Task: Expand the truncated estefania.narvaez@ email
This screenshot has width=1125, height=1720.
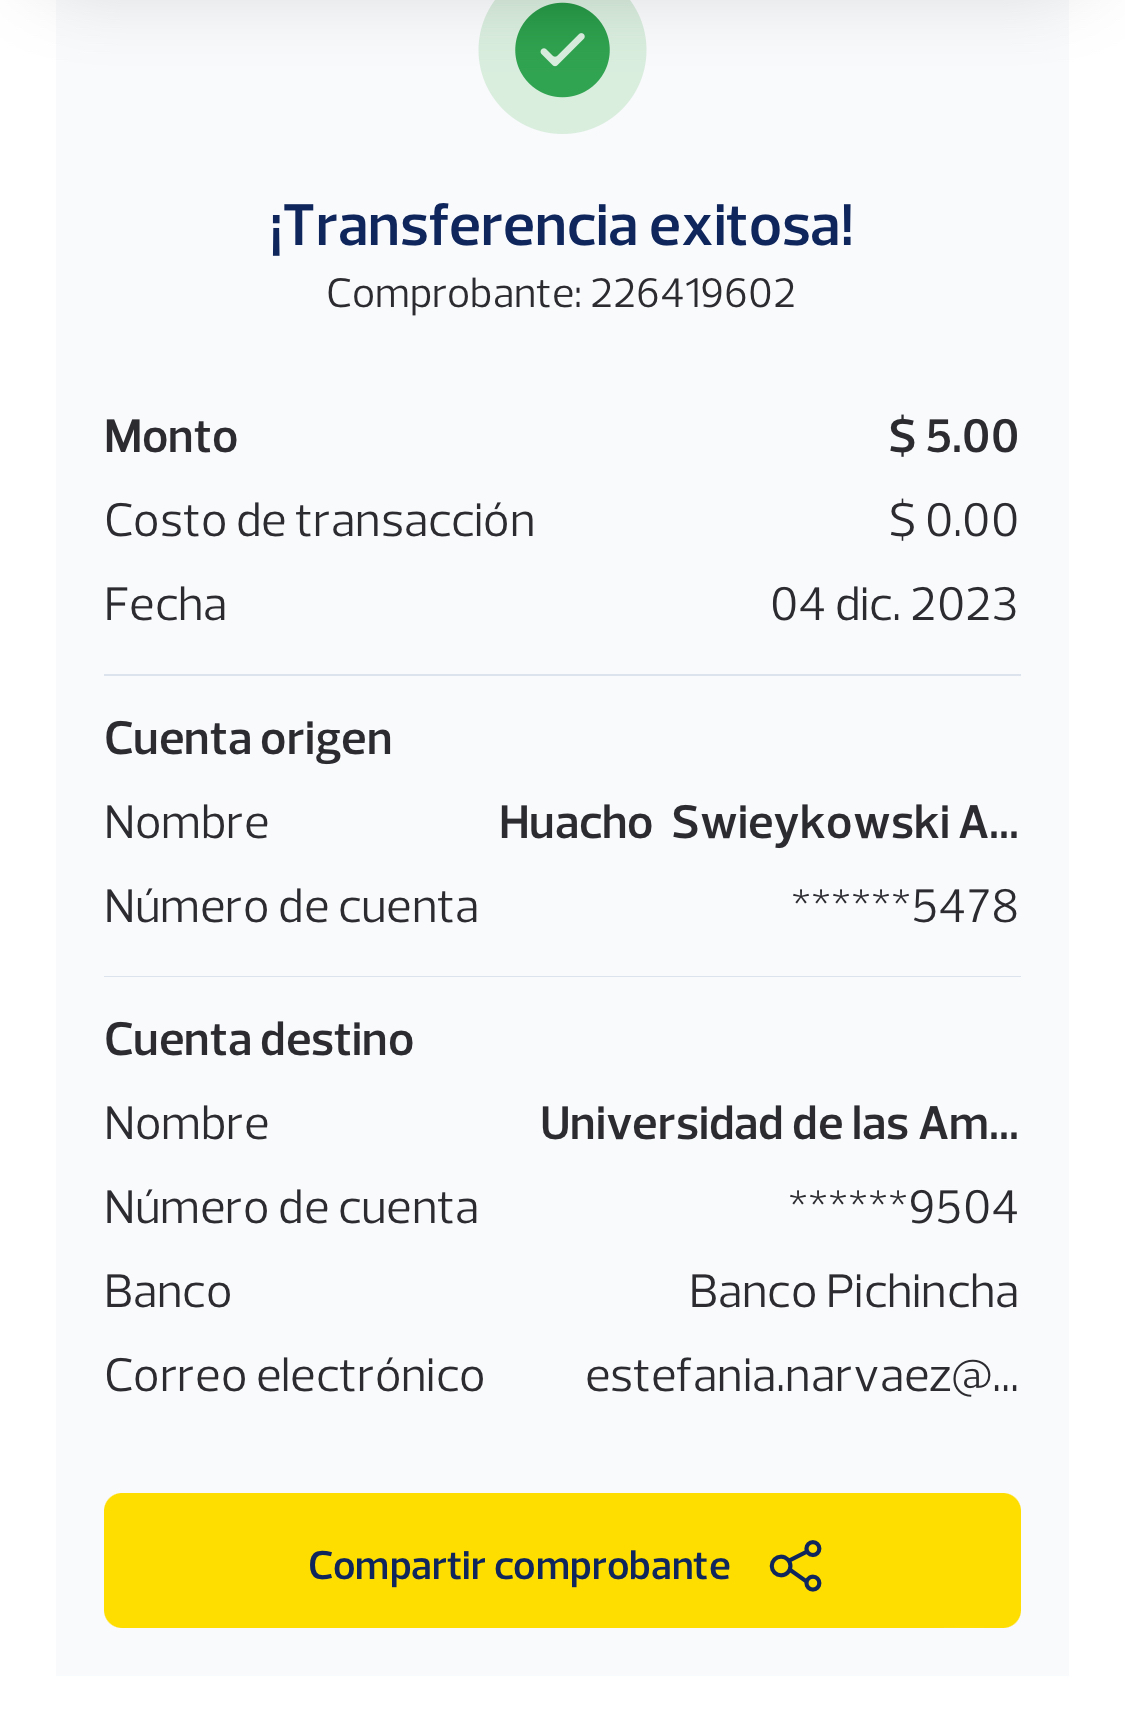Action: point(801,1376)
